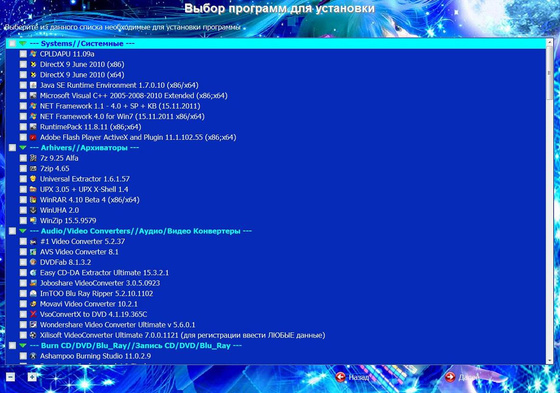
Task: Go back with the Назад button
Action: (352, 377)
